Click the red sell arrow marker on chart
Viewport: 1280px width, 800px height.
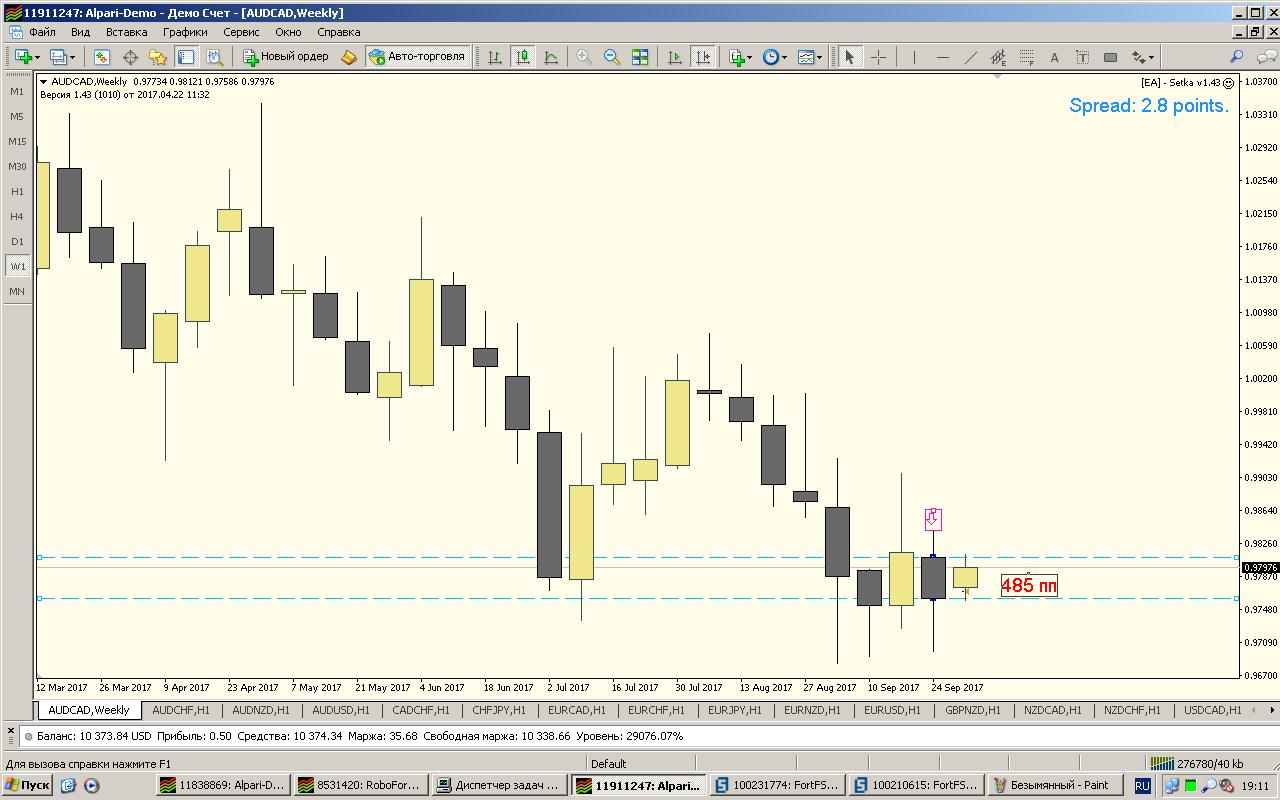coord(933,519)
